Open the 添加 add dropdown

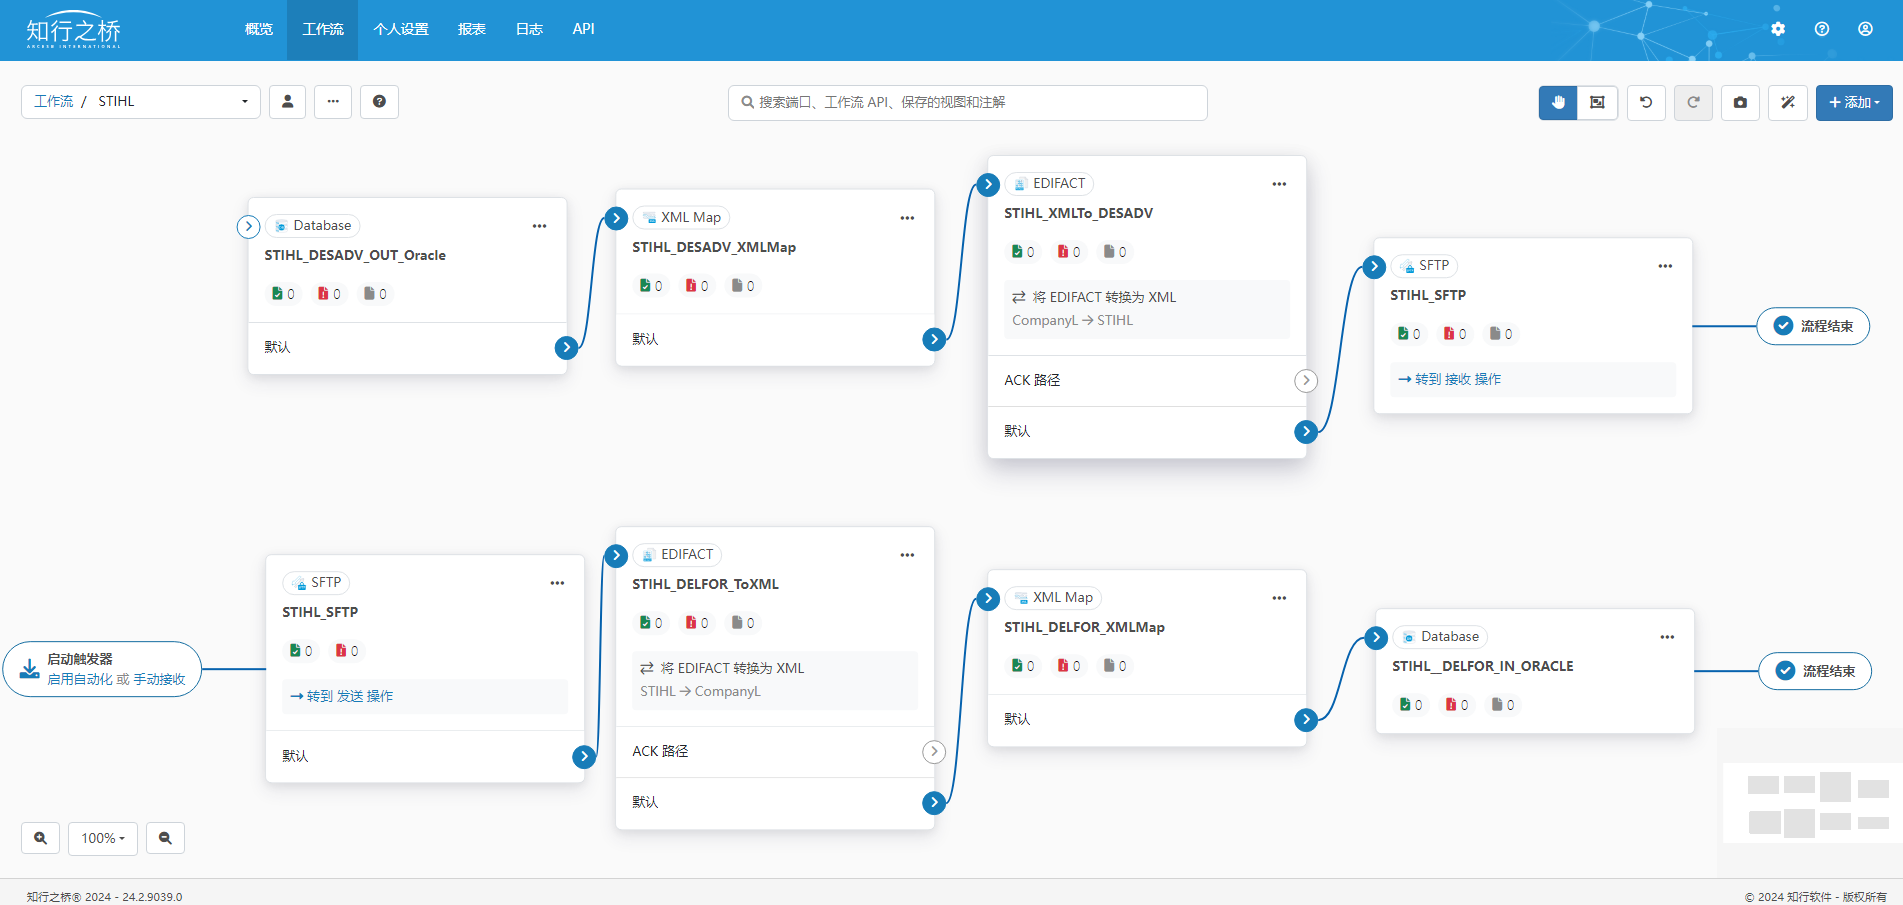click(1854, 102)
